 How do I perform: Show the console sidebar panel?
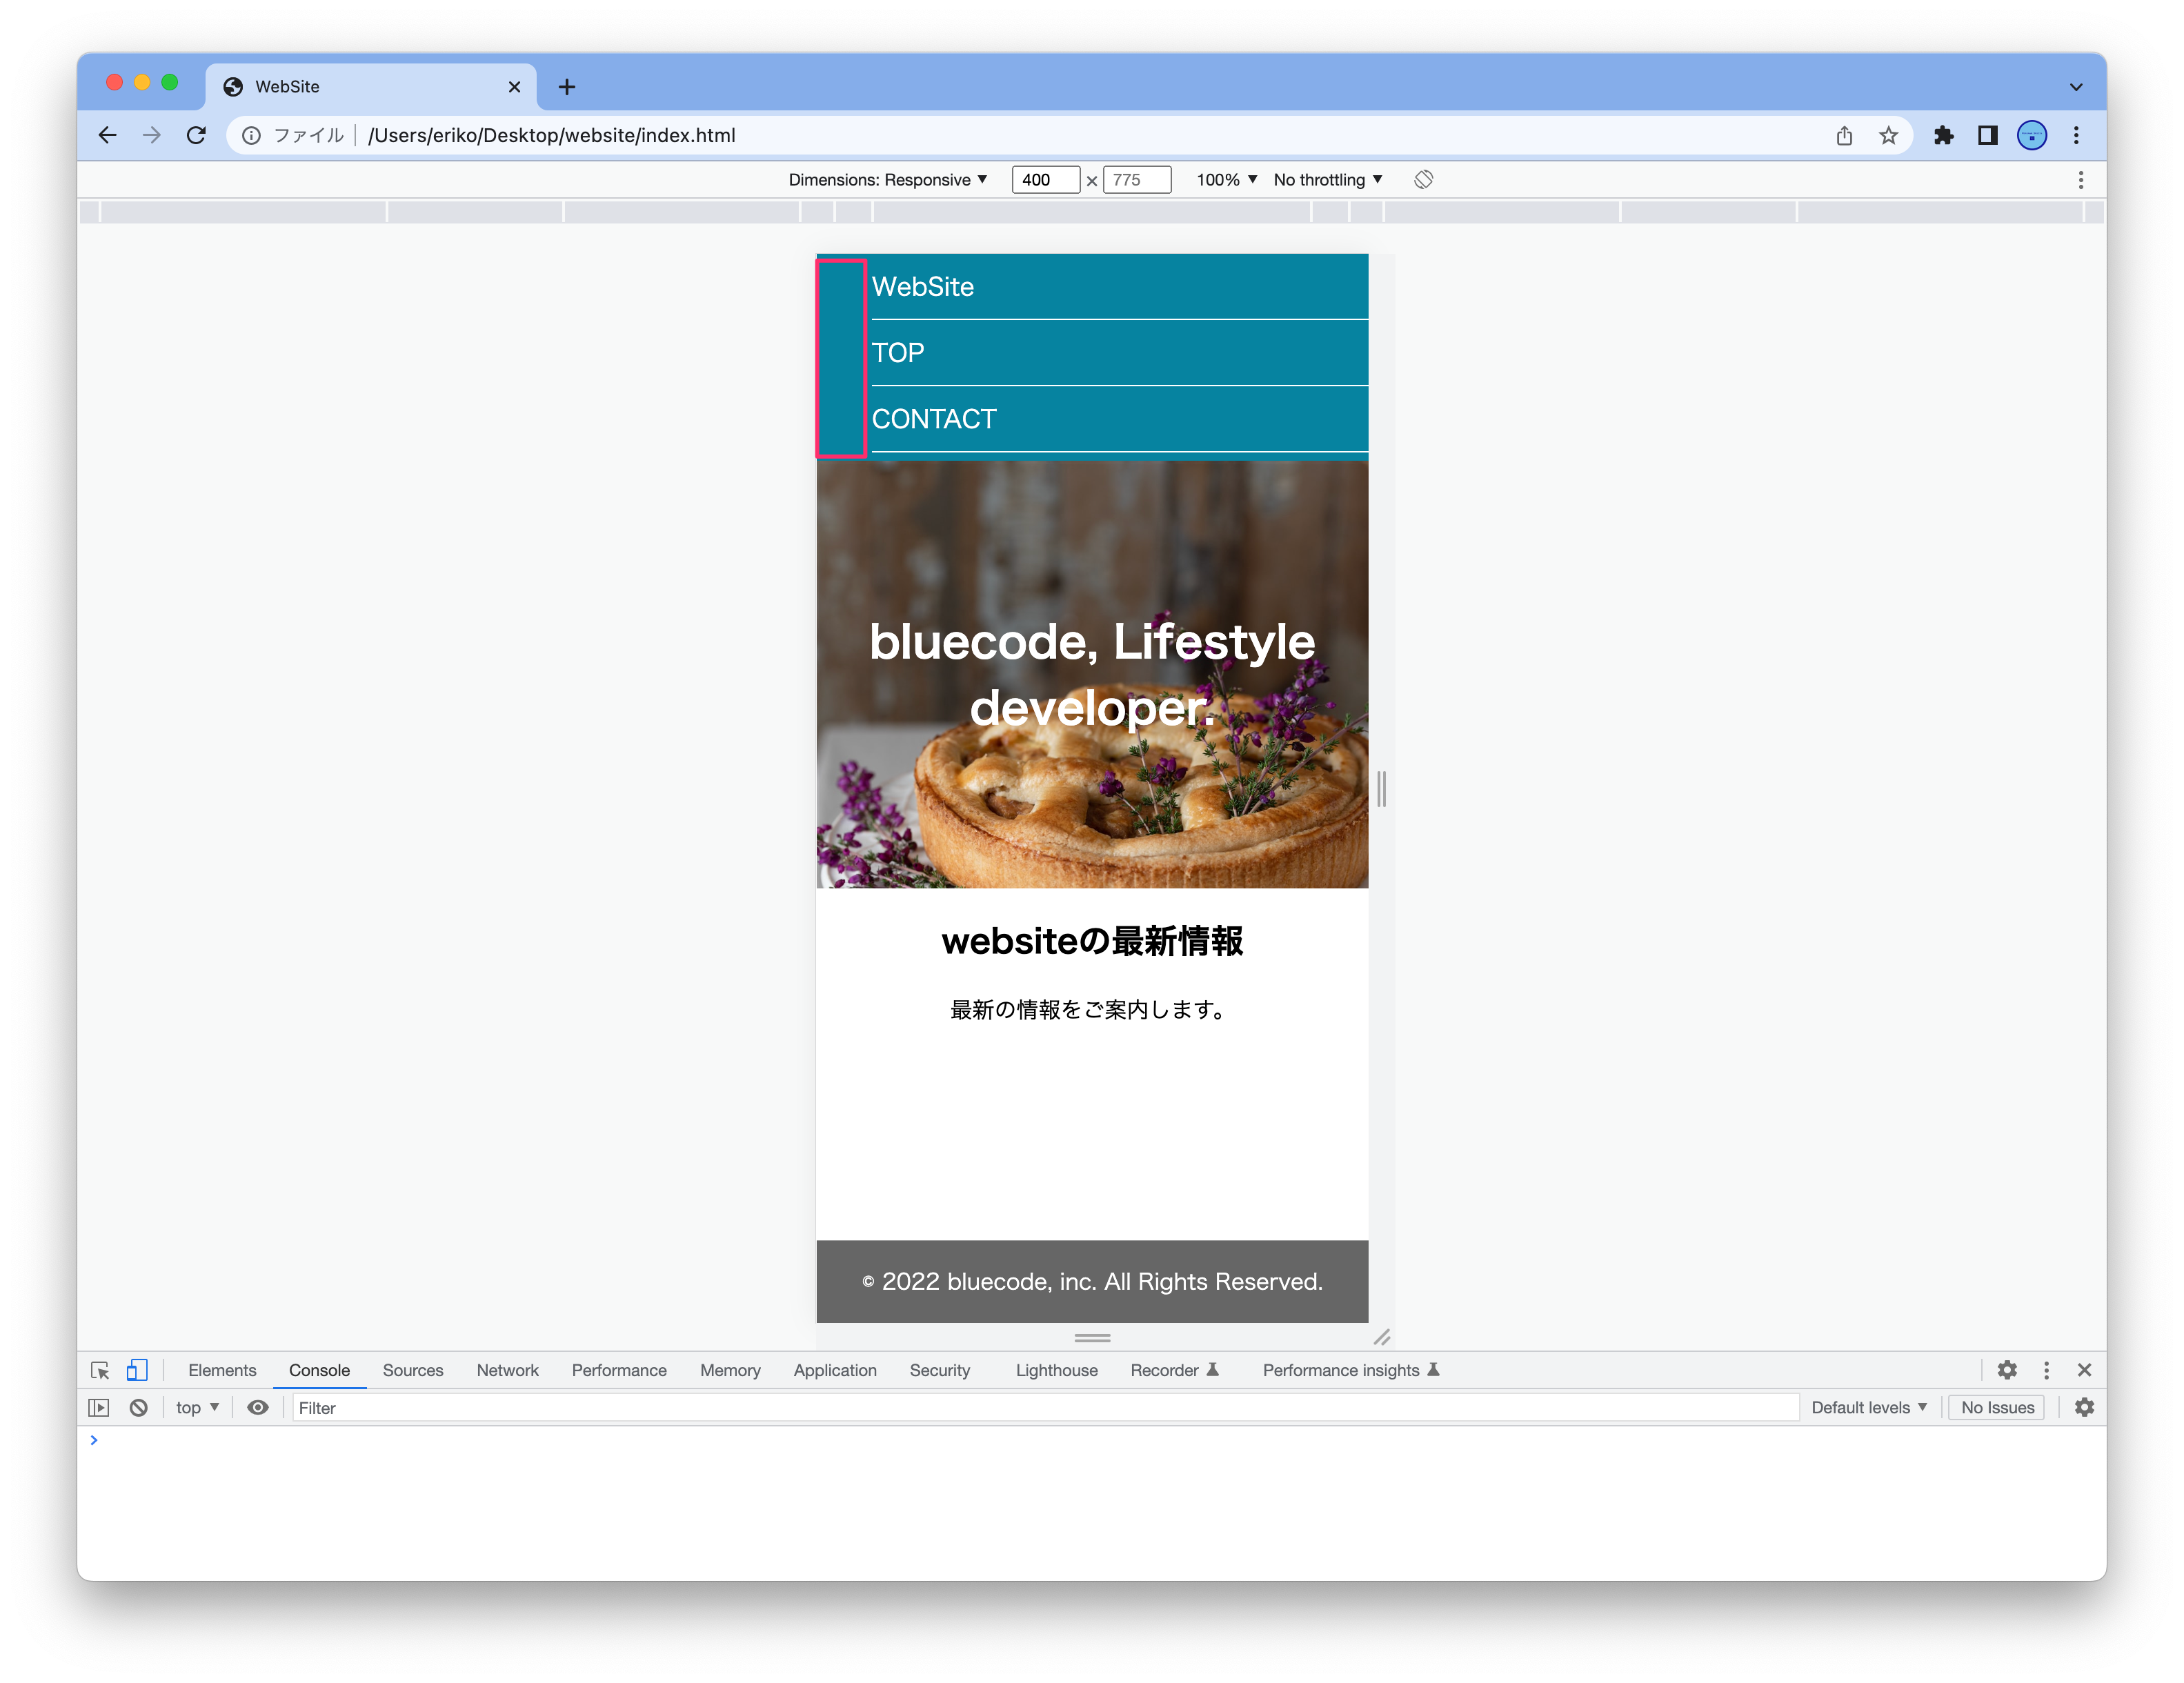[99, 1407]
